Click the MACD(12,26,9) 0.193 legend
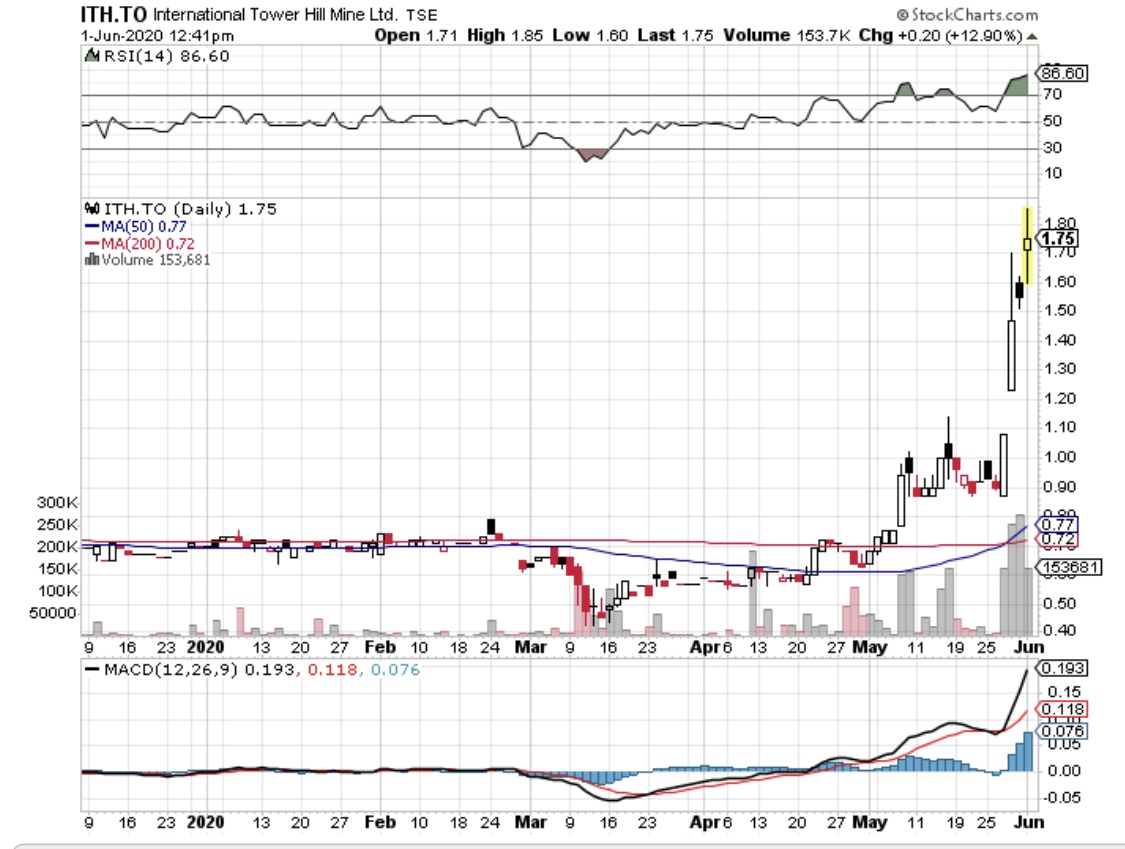Image resolution: width=1125 pixels, height=849 pixels. click(x=190, y=670)
